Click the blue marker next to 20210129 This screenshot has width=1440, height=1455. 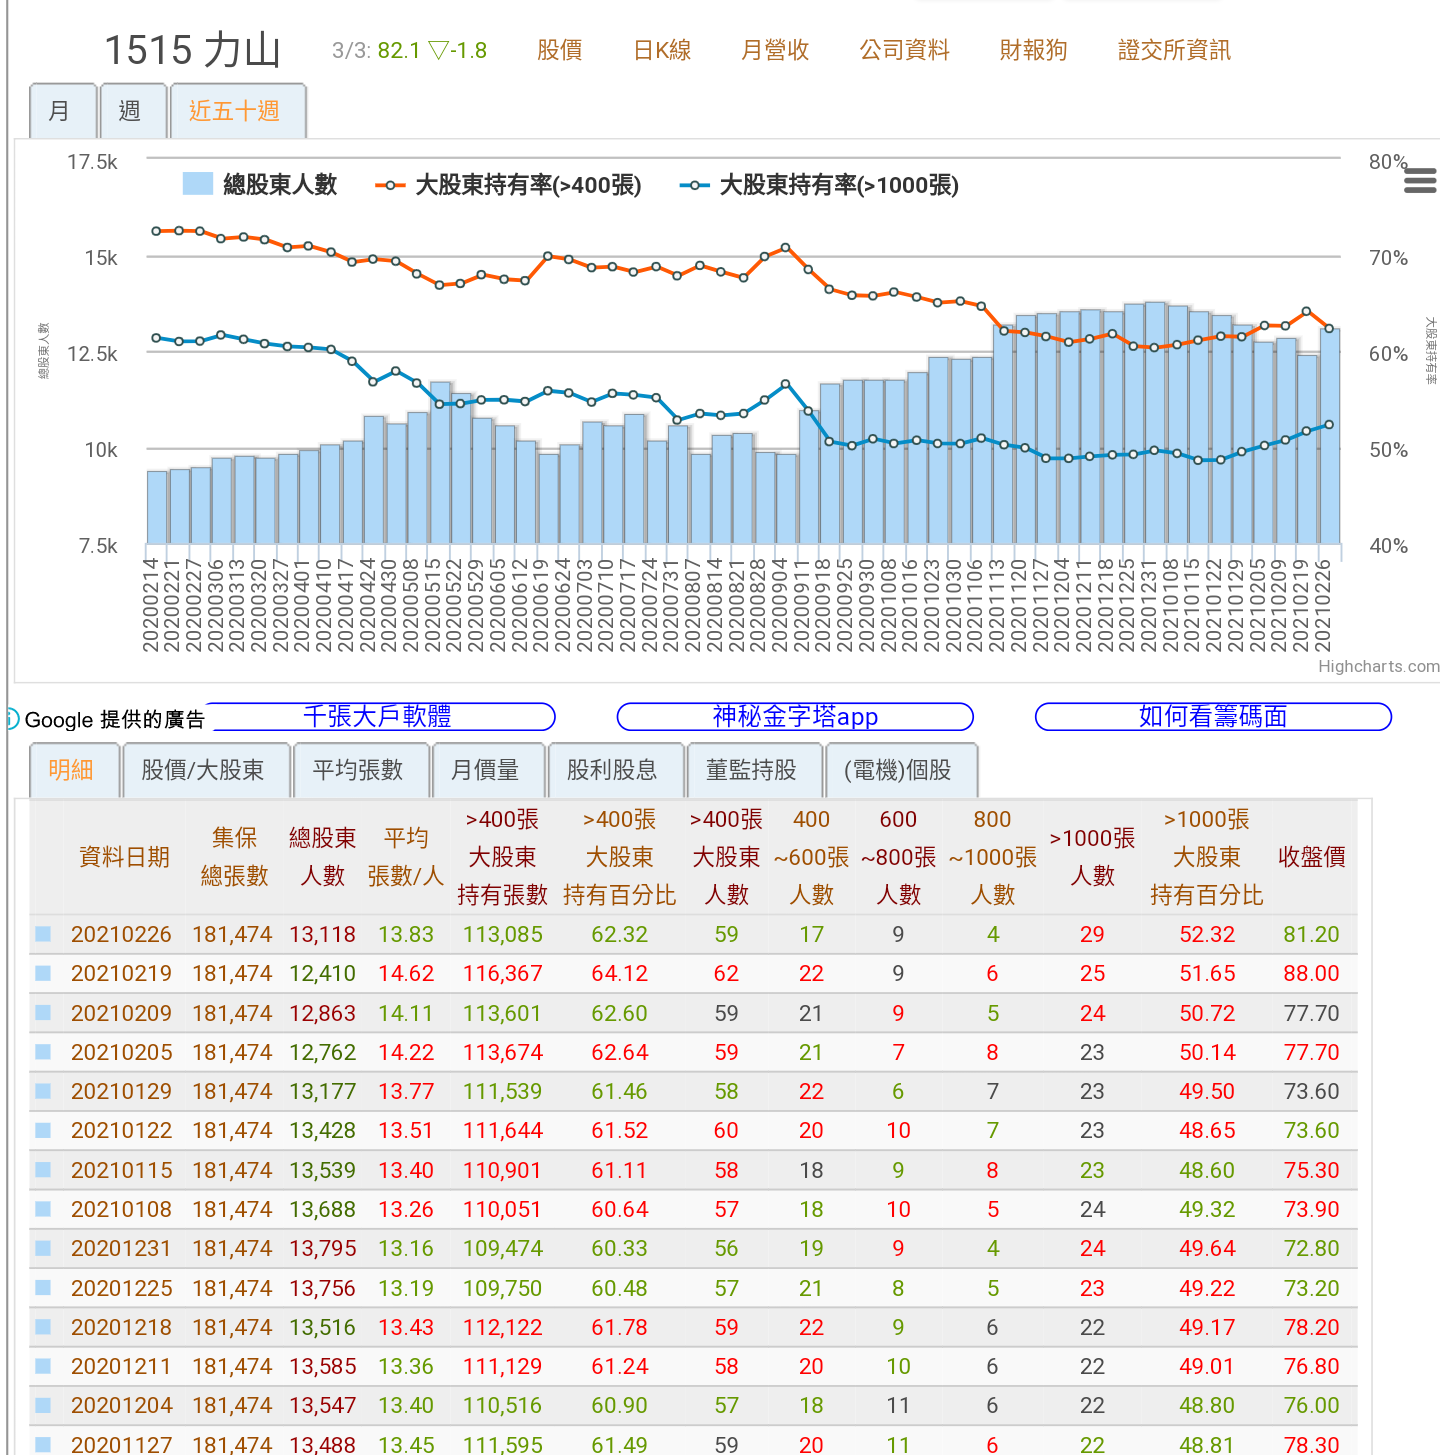(x=43, y=1091)
